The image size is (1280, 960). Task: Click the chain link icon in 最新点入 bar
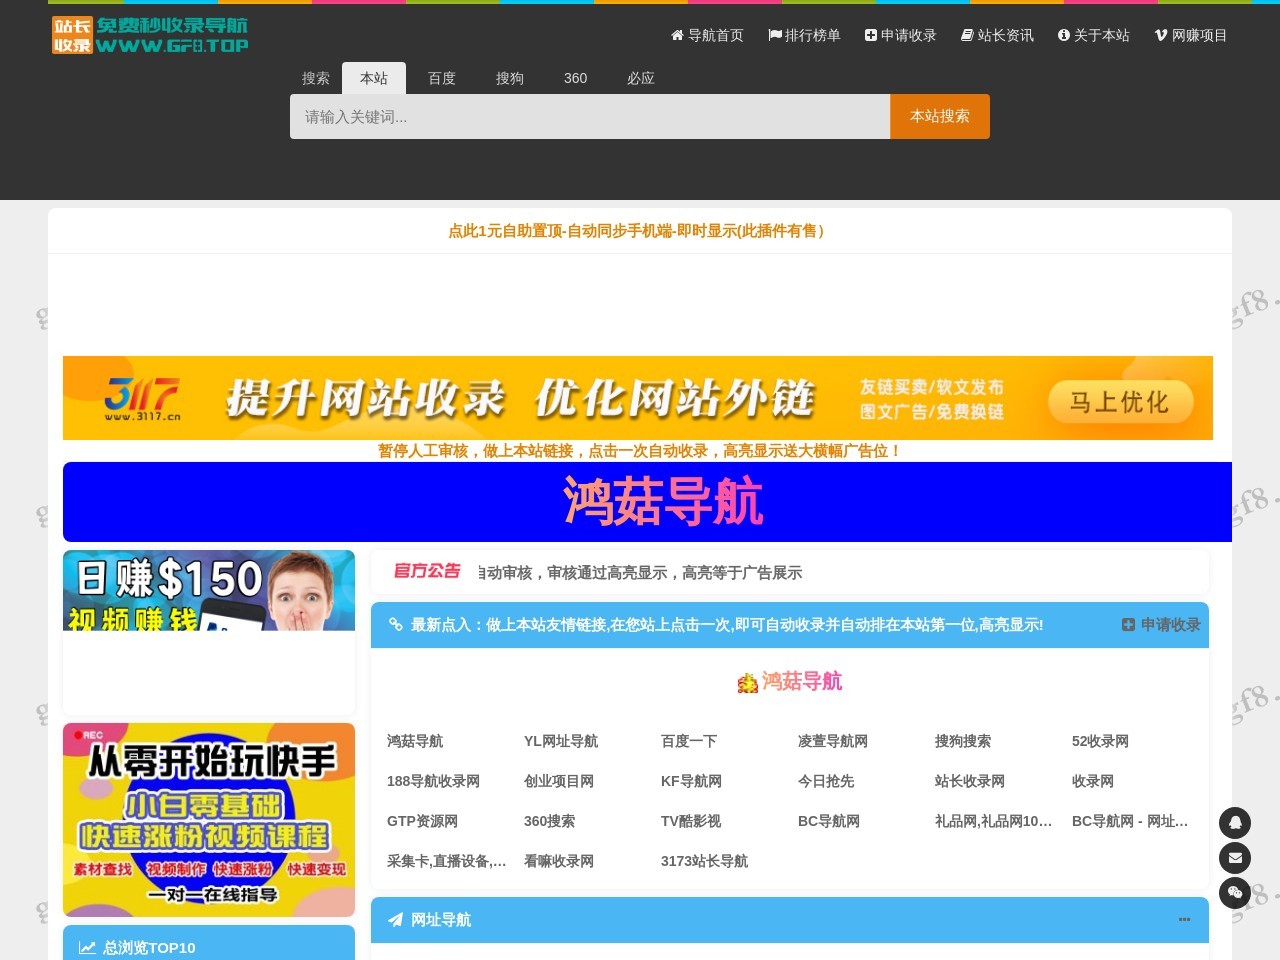[396, 625]
